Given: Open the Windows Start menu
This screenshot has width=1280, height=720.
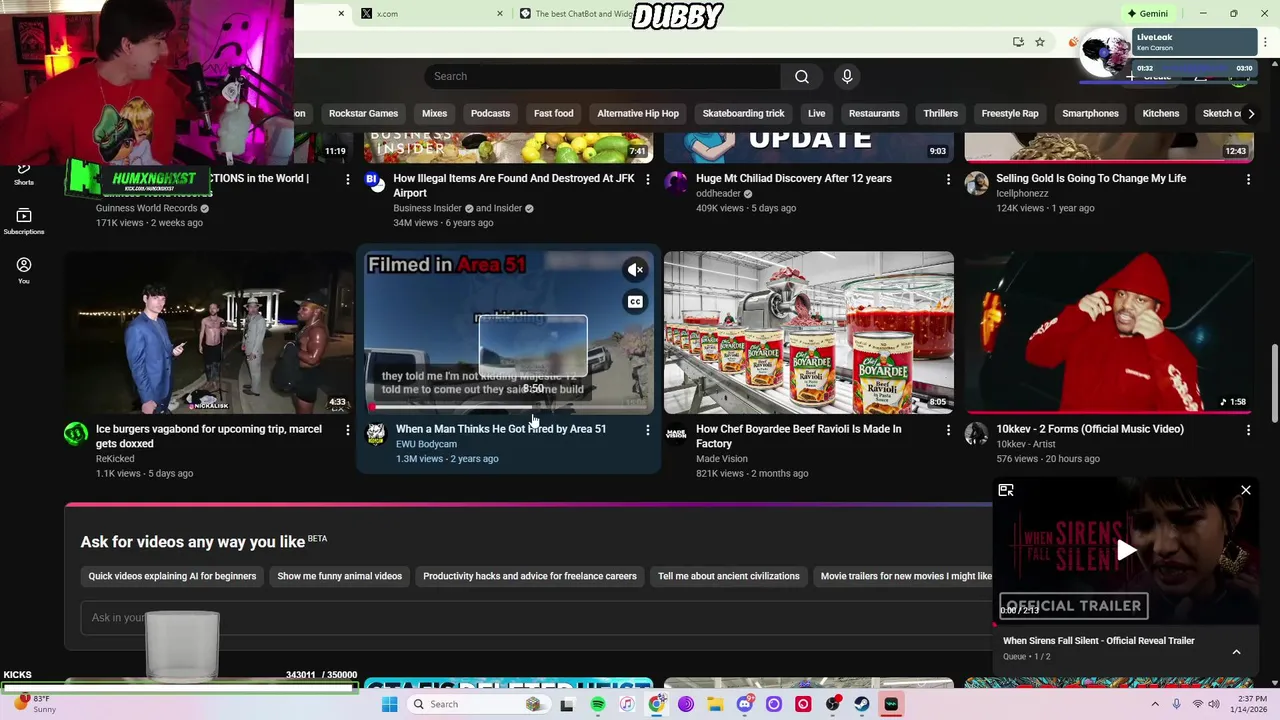Looking at the screenshot, I should (389, 704).
